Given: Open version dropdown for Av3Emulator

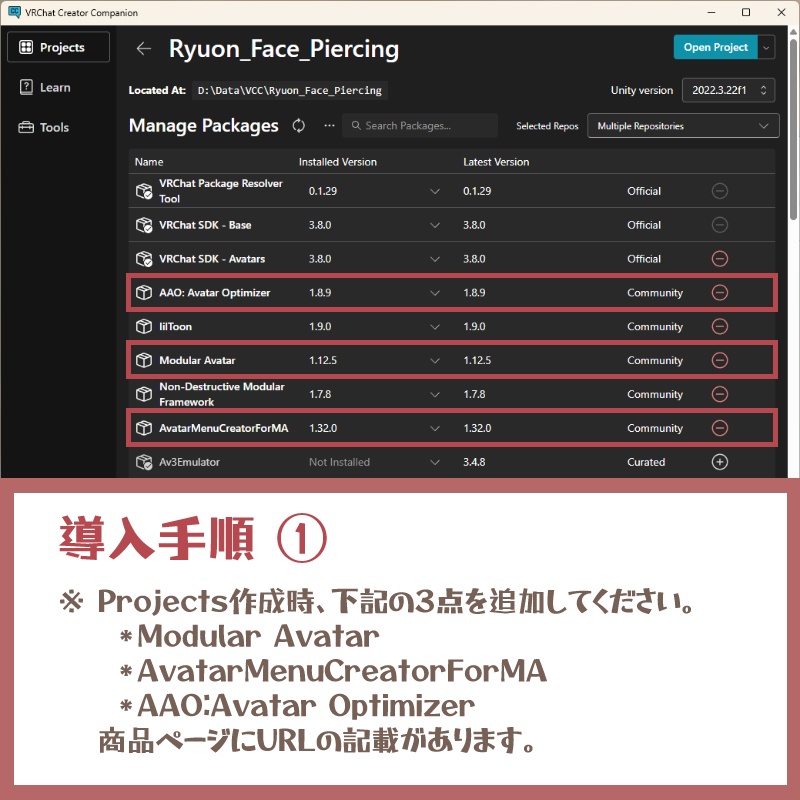Looking at the screenshot, I should (435, 462).
